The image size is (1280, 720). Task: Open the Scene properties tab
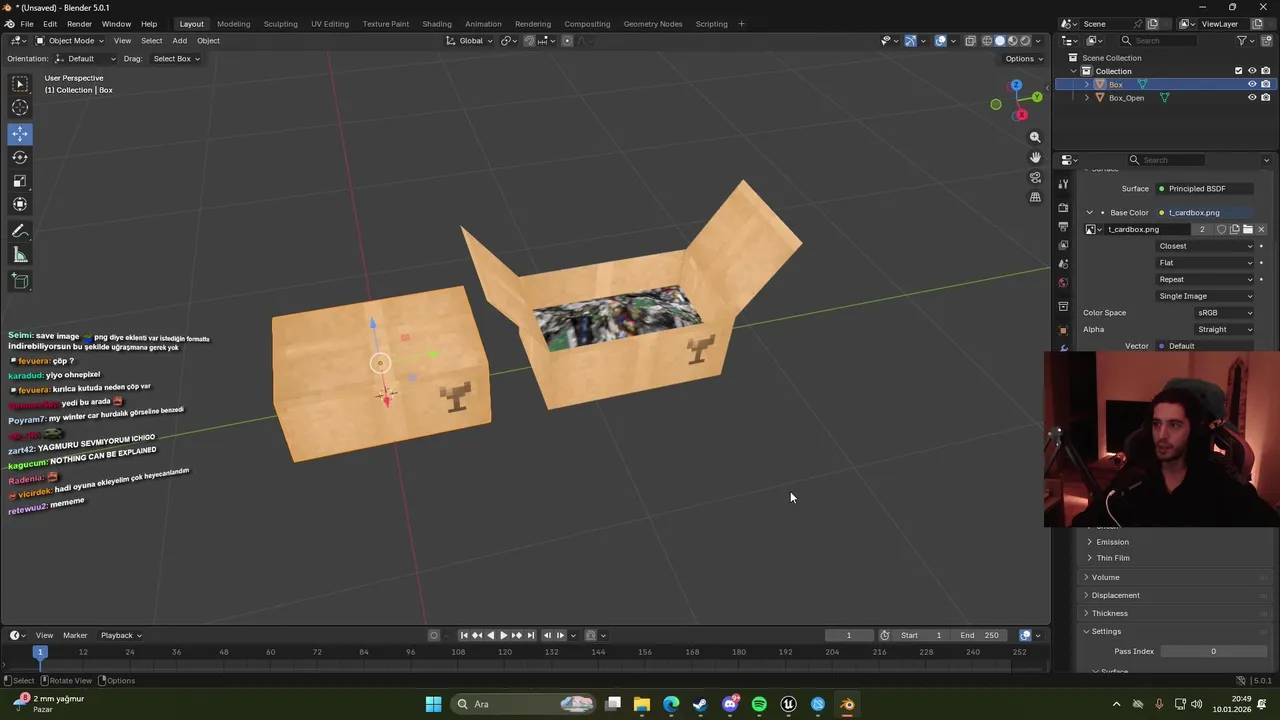point(1063,264)
